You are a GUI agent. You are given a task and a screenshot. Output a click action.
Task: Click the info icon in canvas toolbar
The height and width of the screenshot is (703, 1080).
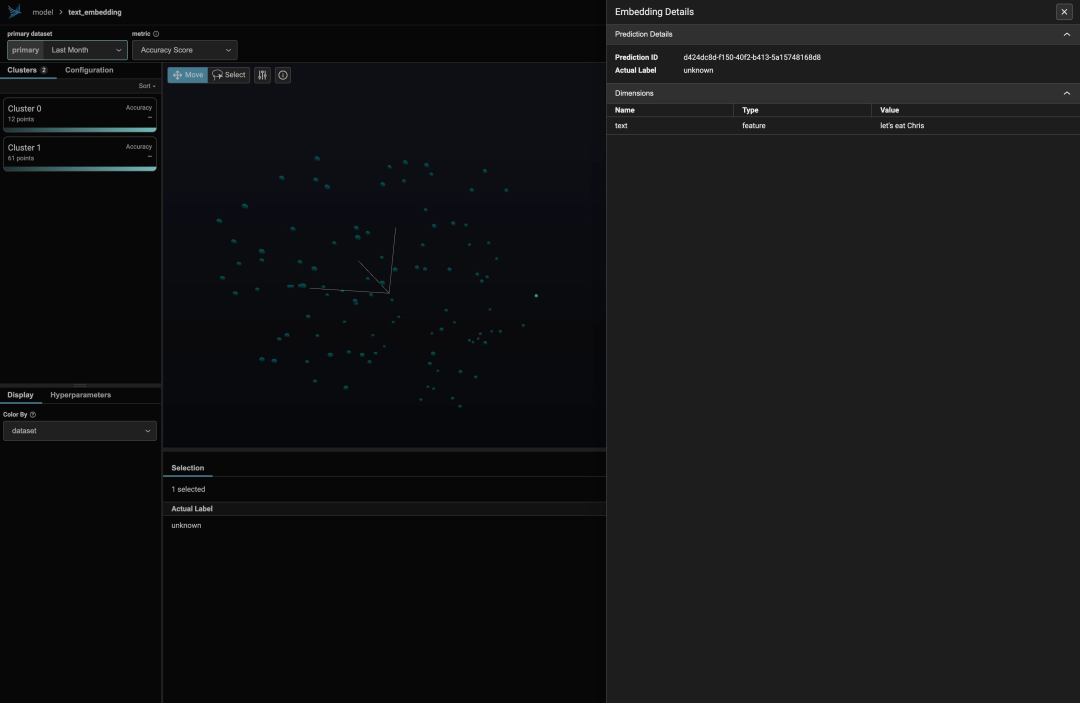[282, 75]
